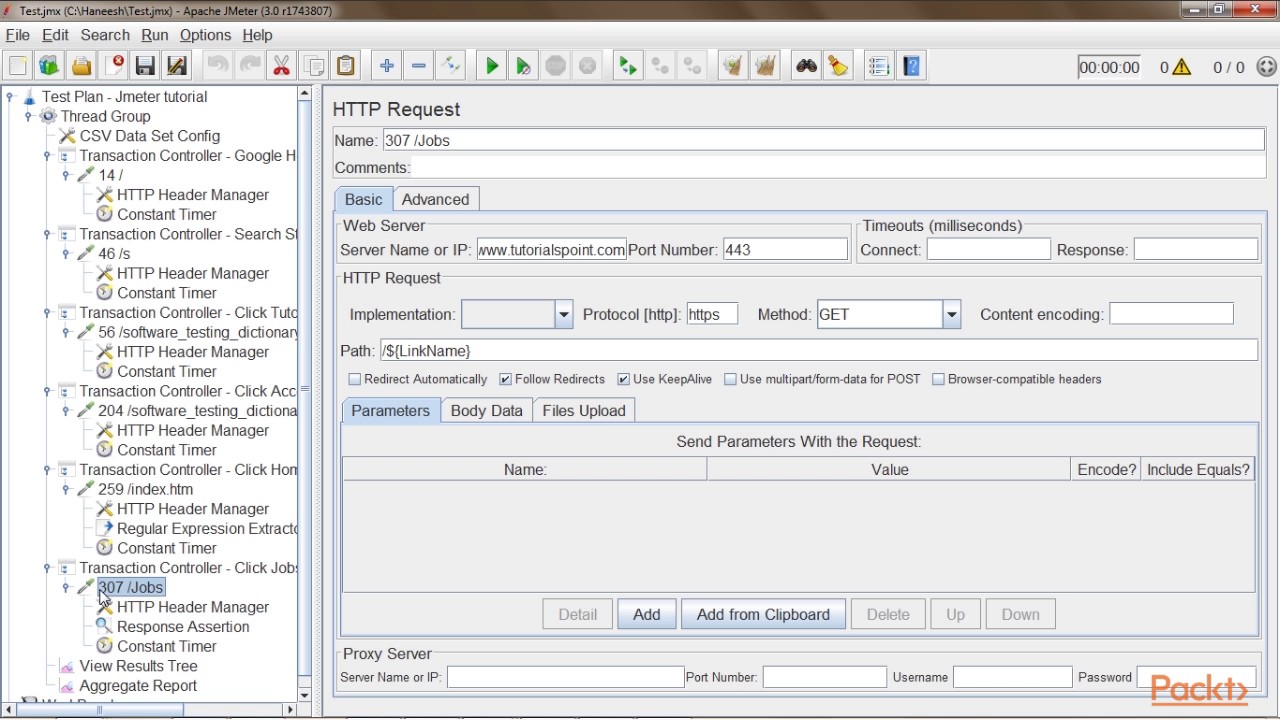Click the Reset Search icon

click(x=838, y=66)
